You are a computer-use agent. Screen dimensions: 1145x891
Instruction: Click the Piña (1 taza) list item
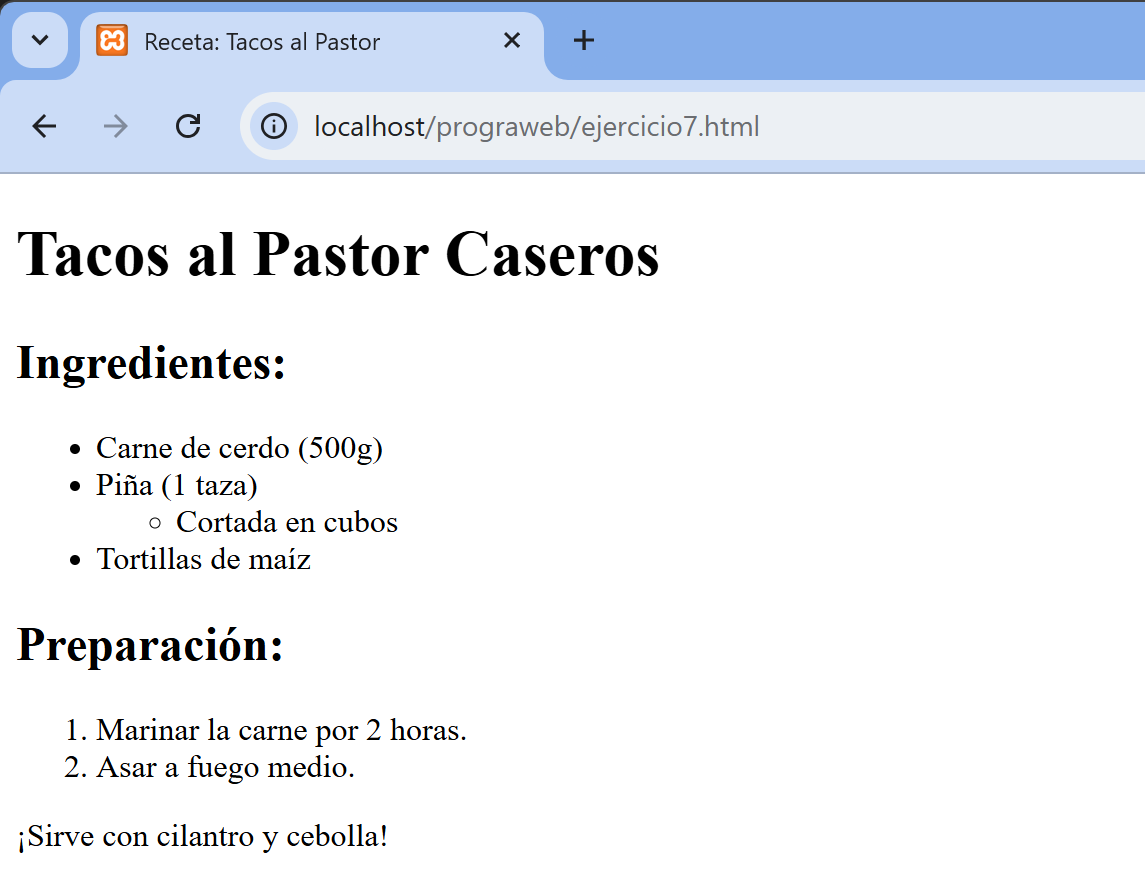coord(177,486)
